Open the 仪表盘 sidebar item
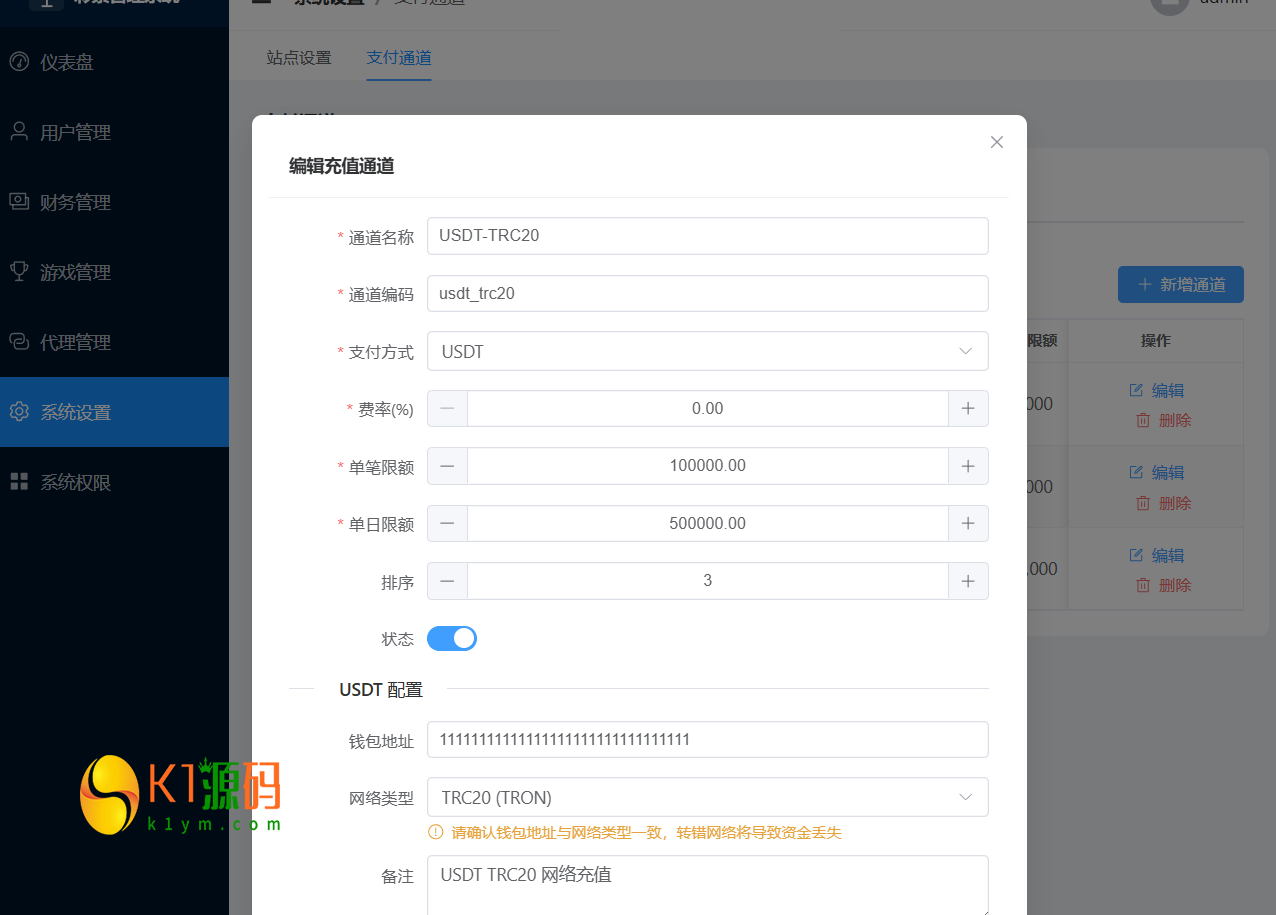The image size is (1276, 915). pos(114,62)
